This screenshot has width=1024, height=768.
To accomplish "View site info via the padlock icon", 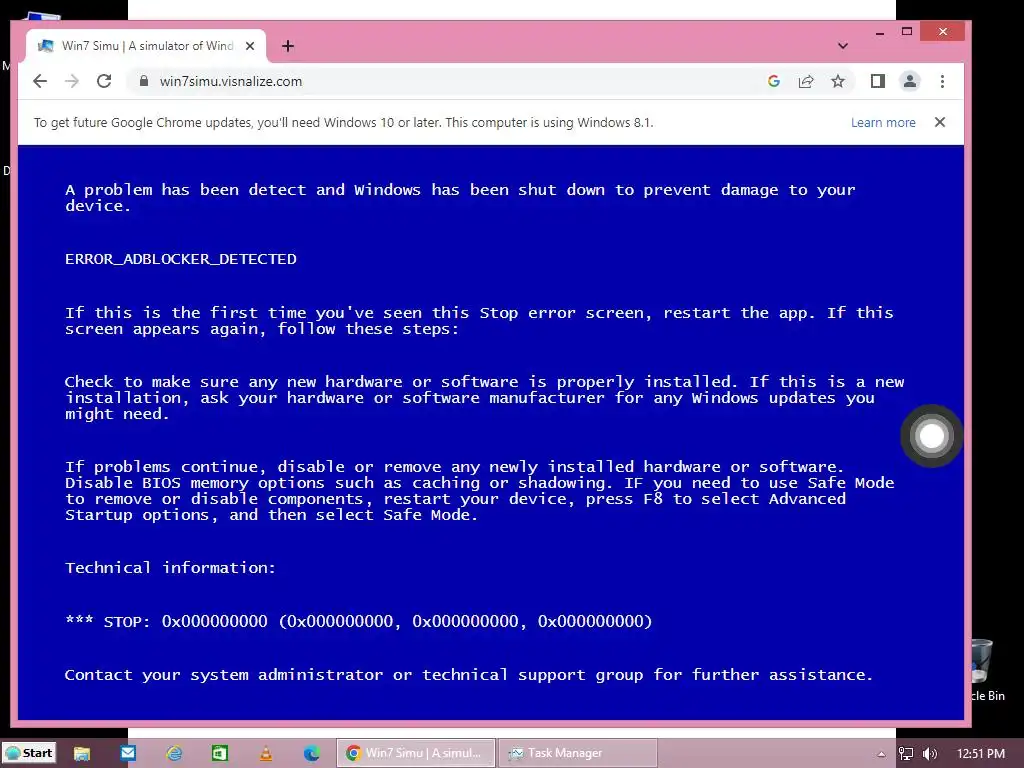I will pos(144,81).
